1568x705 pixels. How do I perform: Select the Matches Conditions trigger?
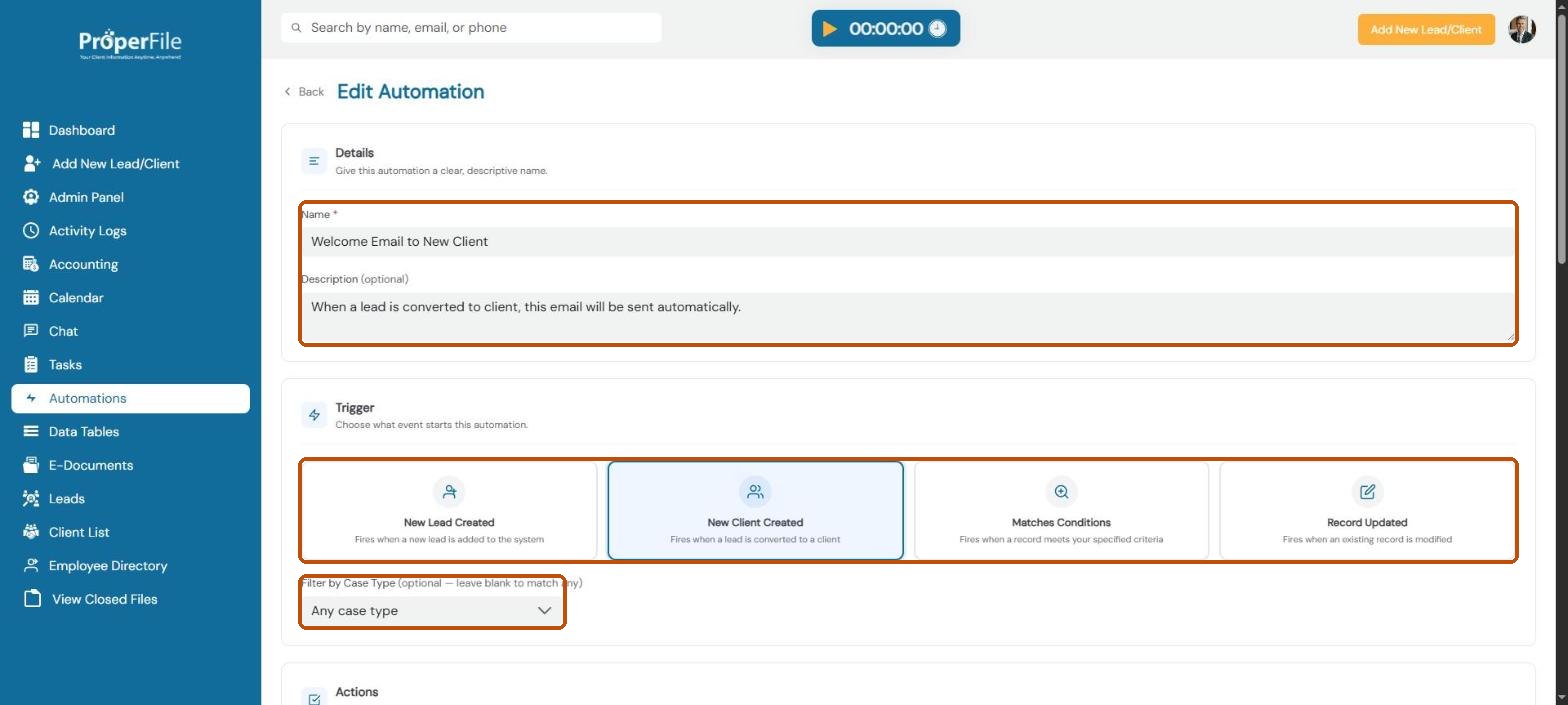[1061, 510]
